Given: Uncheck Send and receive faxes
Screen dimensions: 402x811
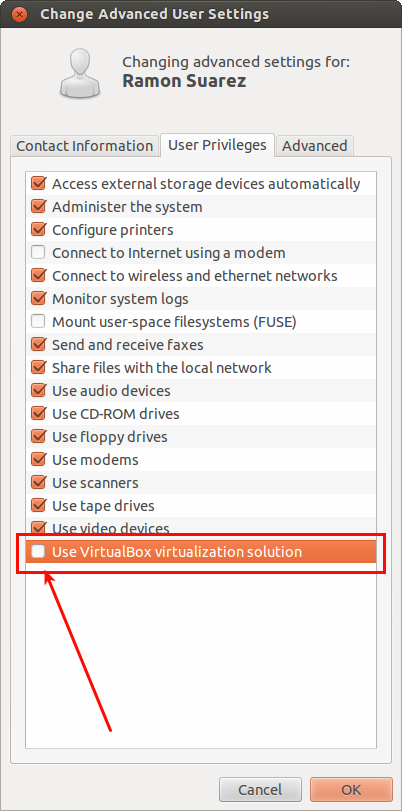Looking at the screenshot, I should (x=38, y=344).
